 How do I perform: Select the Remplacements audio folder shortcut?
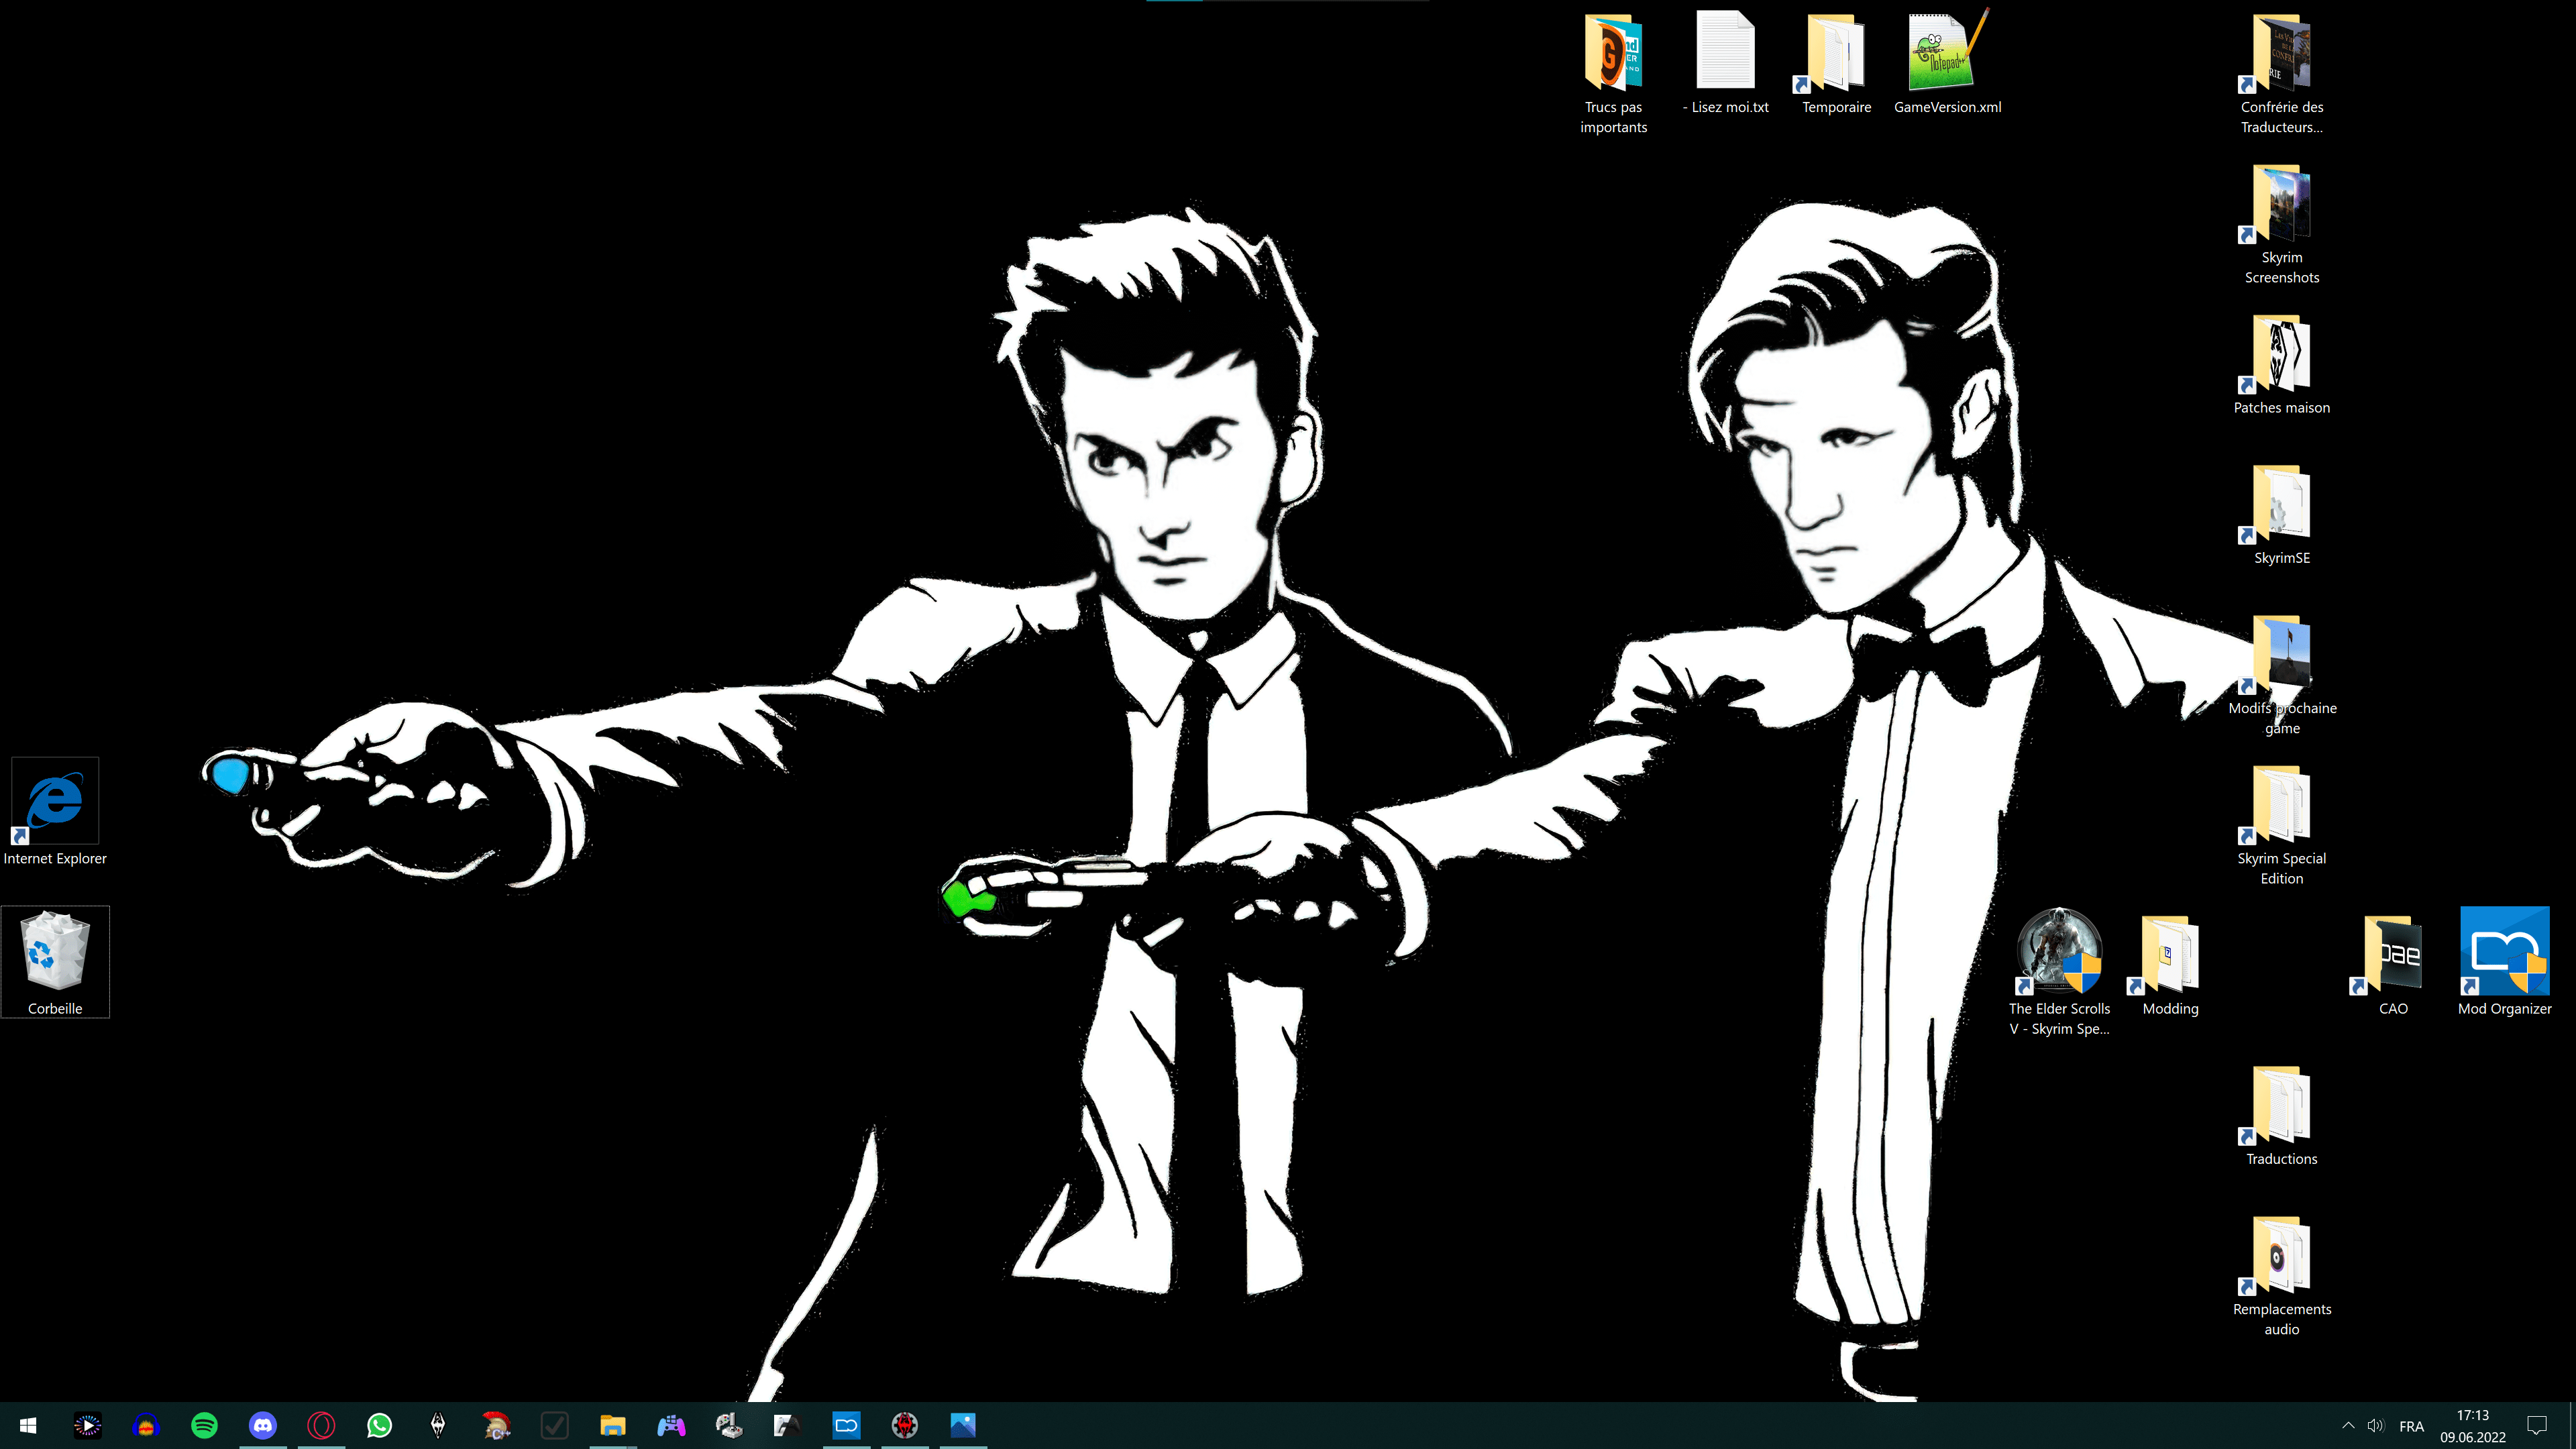coord(2281,1275)
